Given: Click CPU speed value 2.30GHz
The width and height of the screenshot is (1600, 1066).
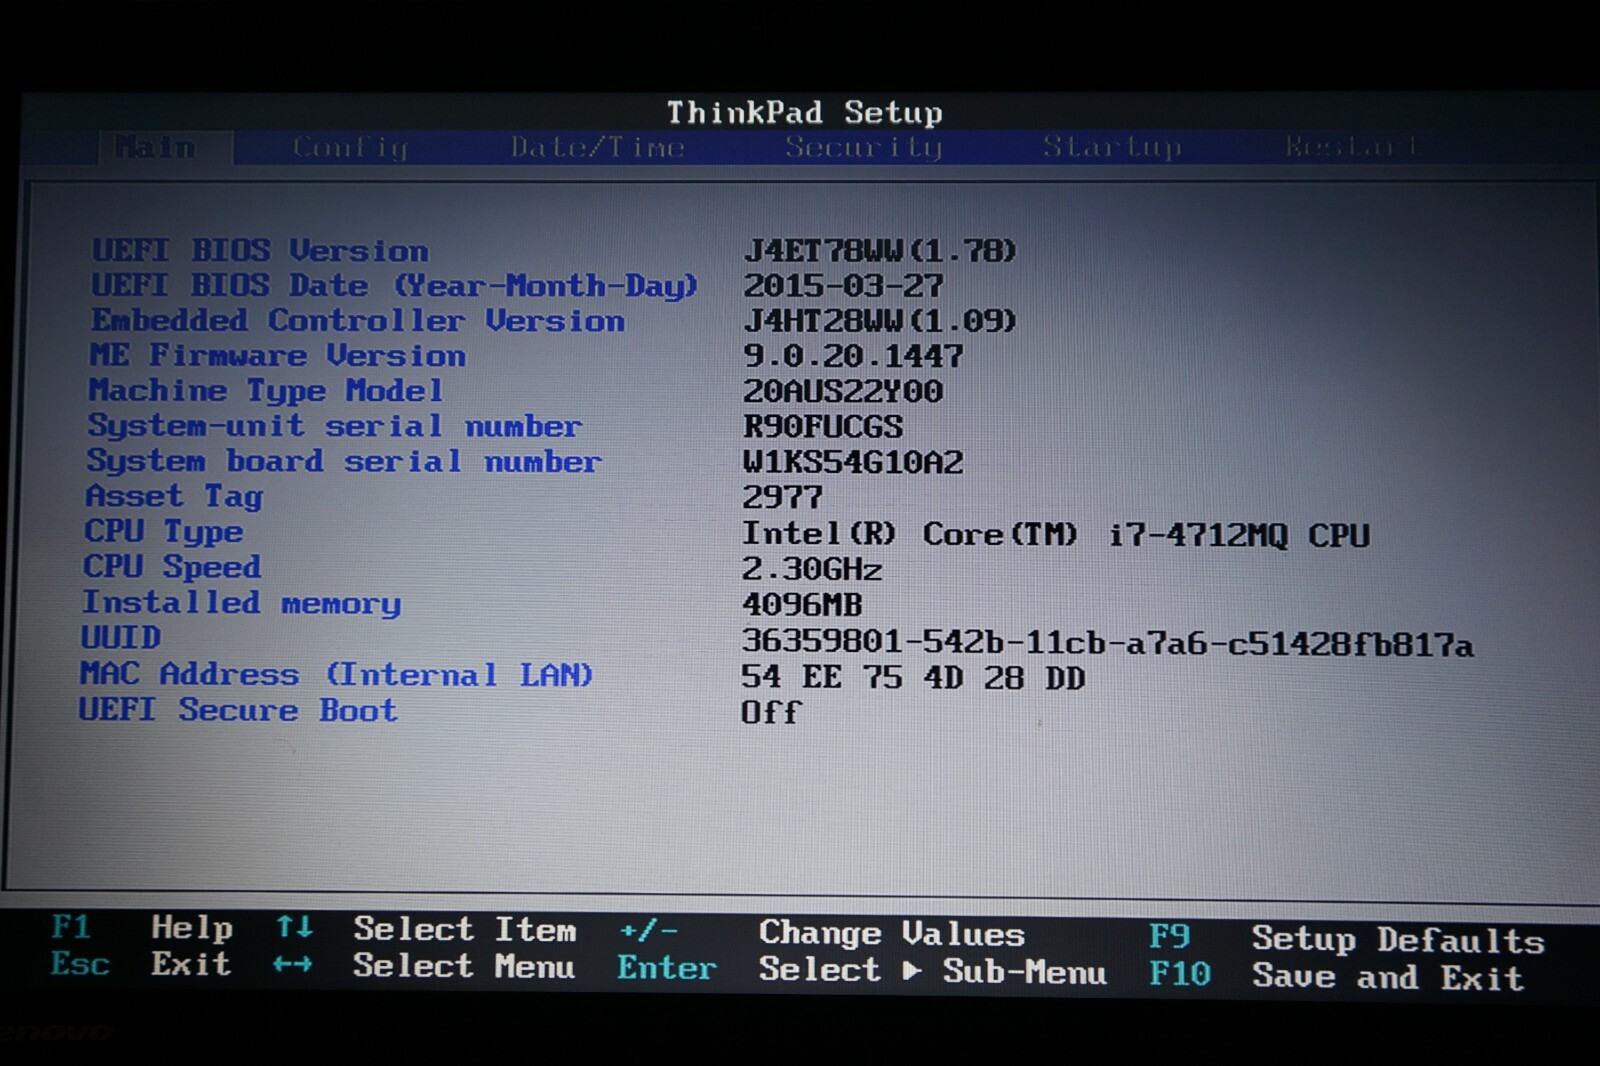Looking at the screenshot, I should [812, 569].
